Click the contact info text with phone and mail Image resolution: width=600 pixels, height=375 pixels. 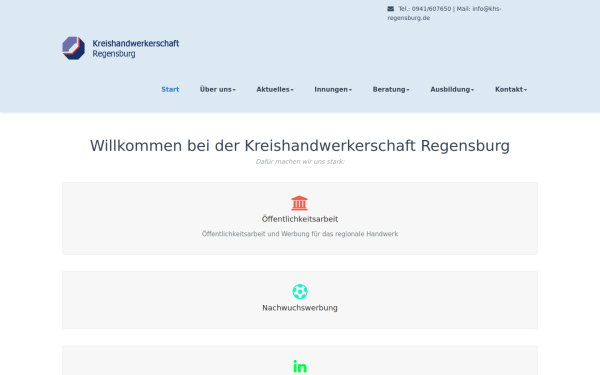click(x=444, y=13)
